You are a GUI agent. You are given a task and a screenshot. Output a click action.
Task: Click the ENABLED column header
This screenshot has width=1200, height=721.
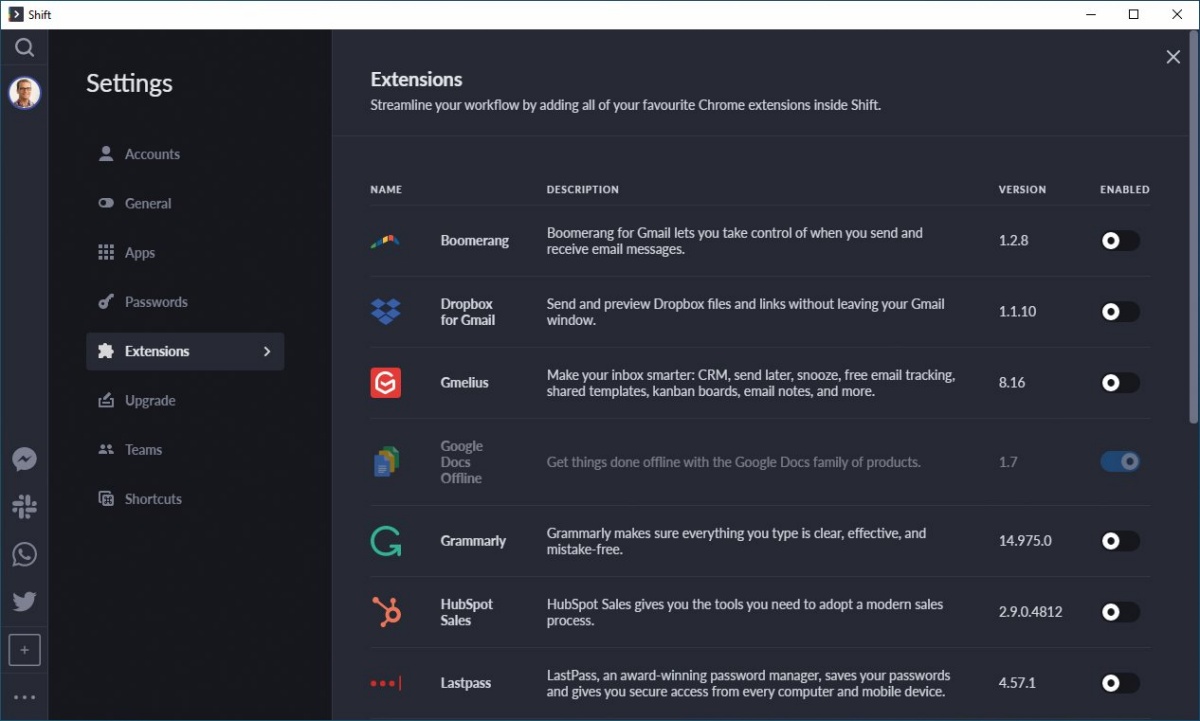1125,189
